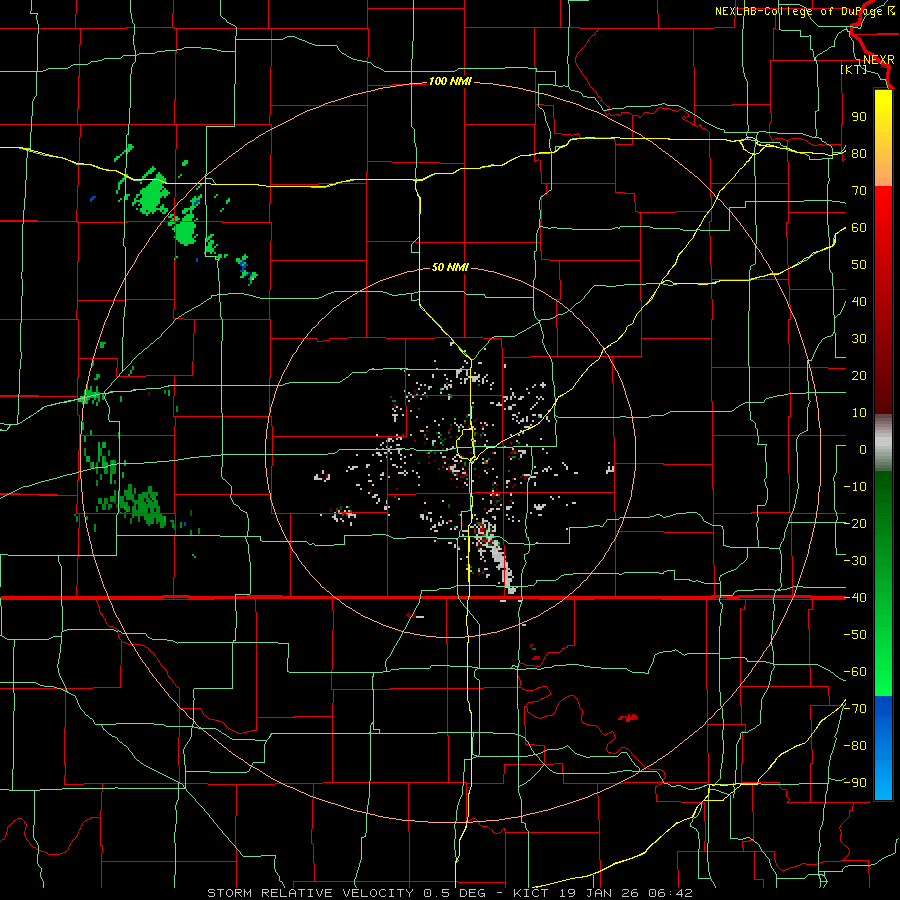Viewport: 900px width, 900px height.
Task: Click the -20 value on velocity scale
Action: coord(855,523)
